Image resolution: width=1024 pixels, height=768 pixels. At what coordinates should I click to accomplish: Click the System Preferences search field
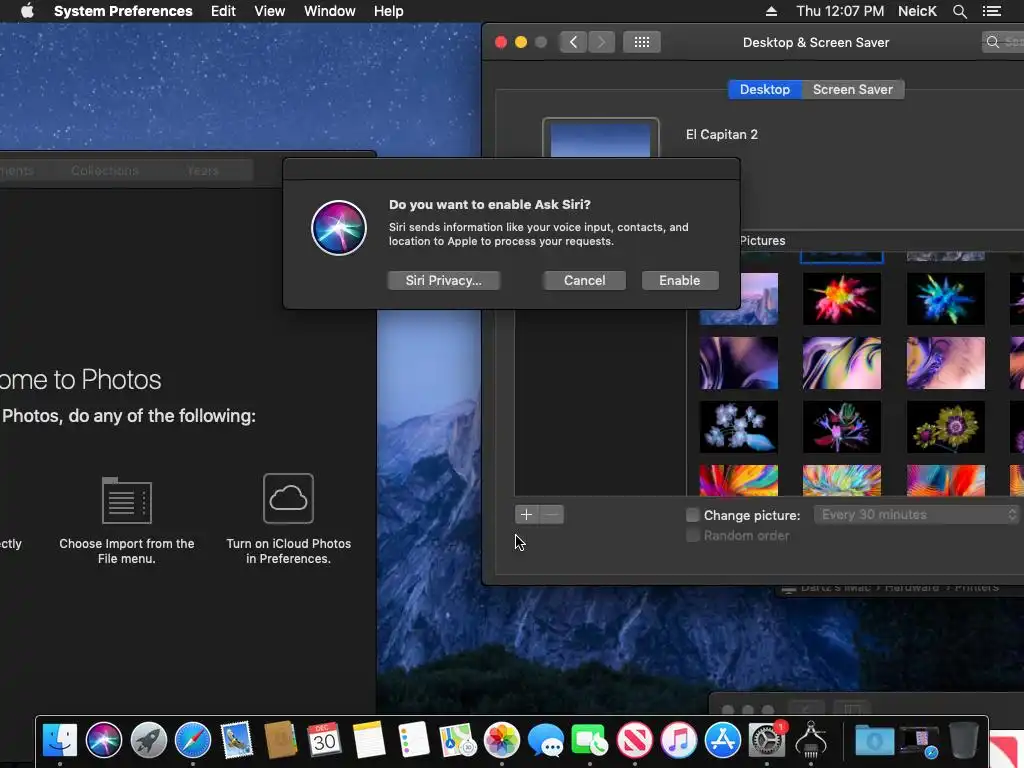(1003, 42)
